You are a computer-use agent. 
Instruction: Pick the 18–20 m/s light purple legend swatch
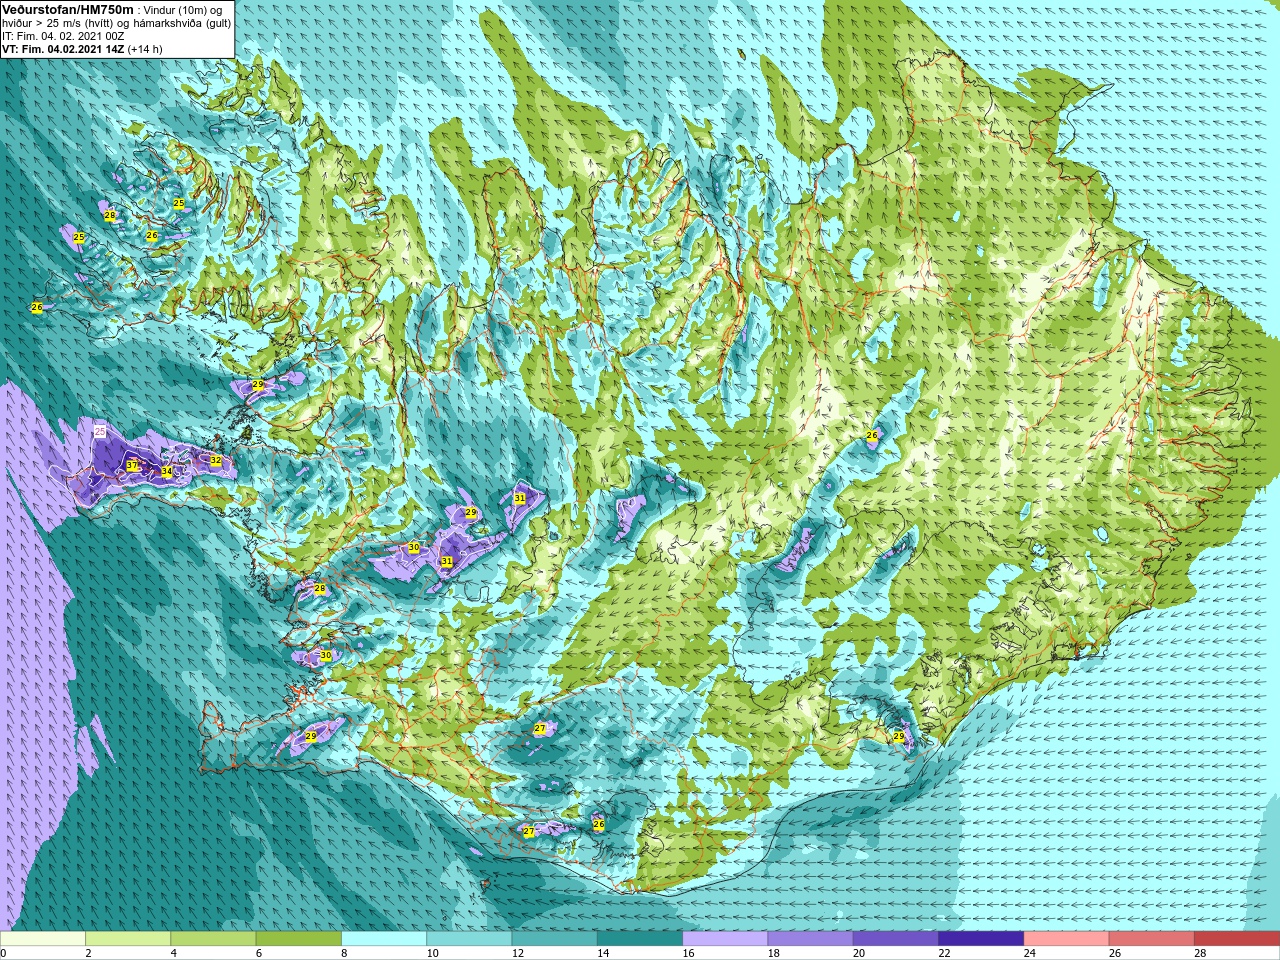click(x=810, y=939)
